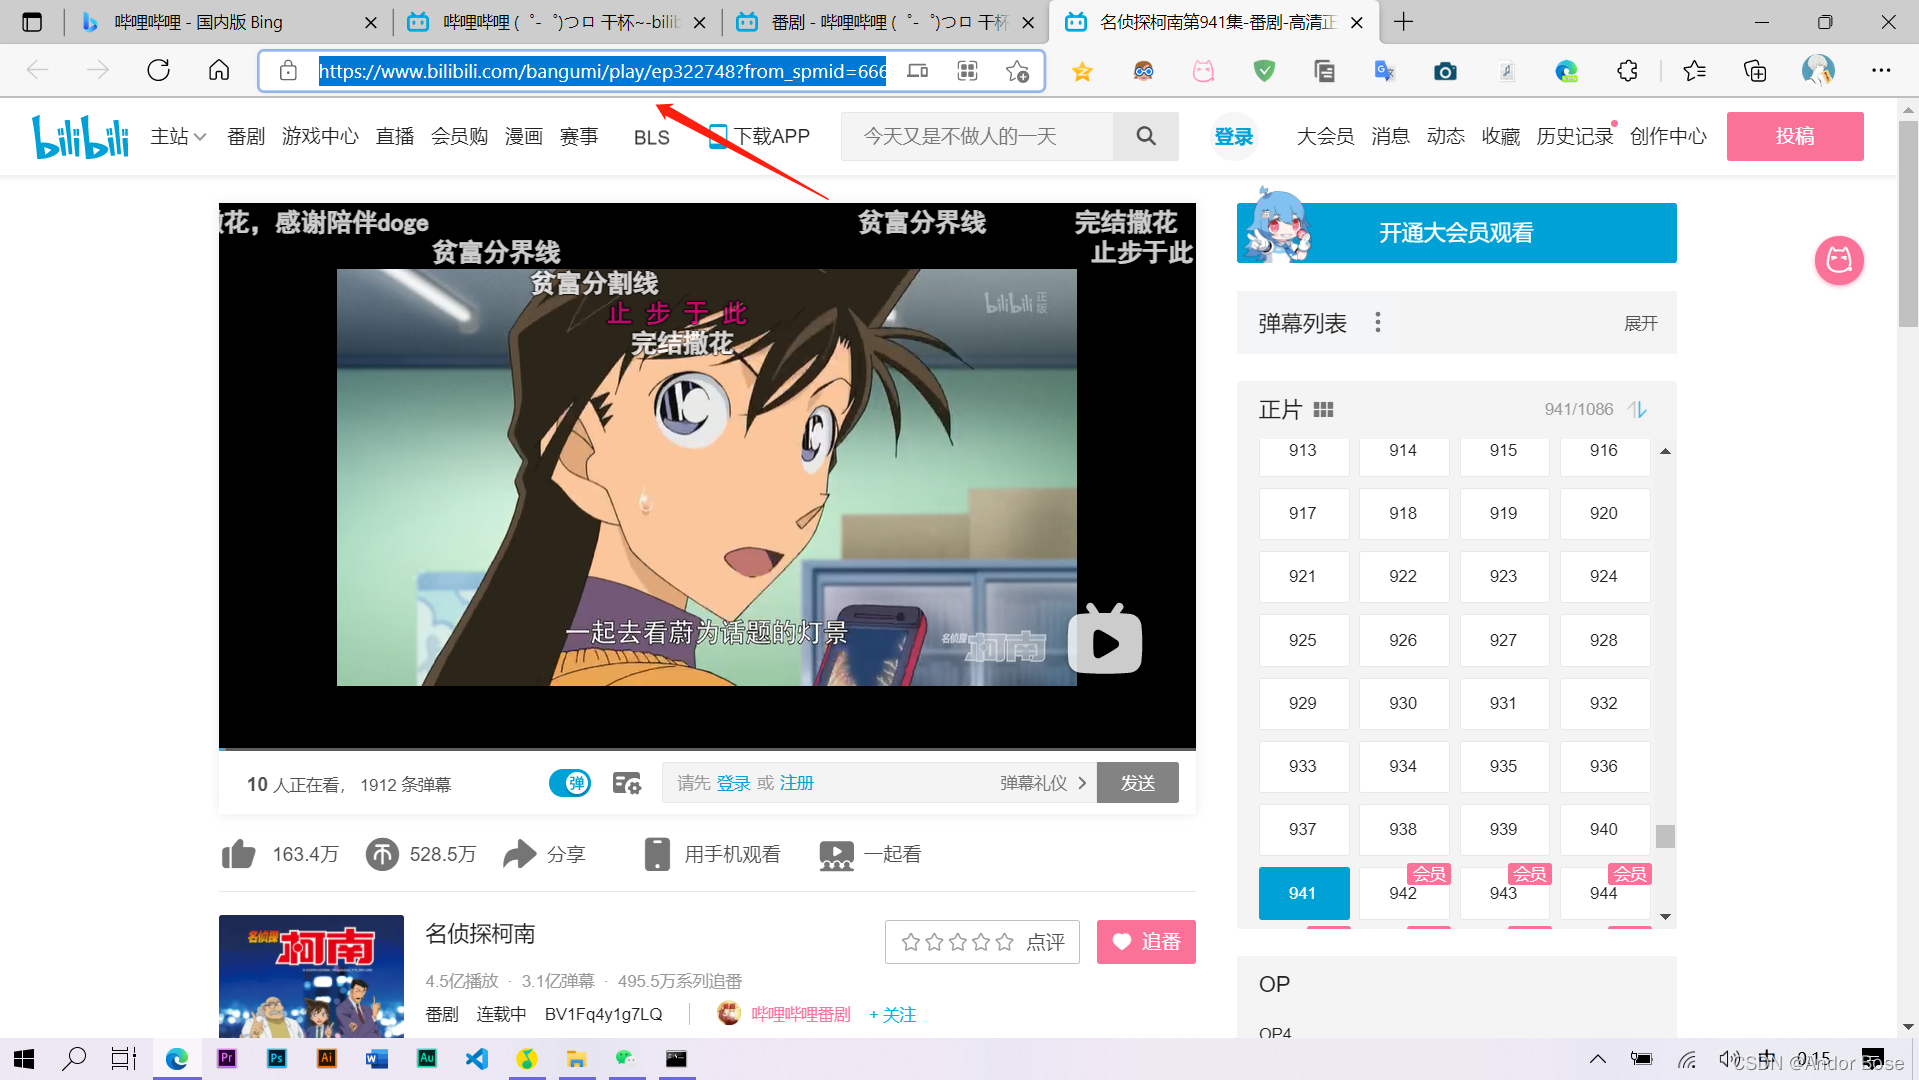Open Word from taskbar
The width and height of the screenshot is (1919, 1080).
pyautogui.click(x=377, y=1059)
